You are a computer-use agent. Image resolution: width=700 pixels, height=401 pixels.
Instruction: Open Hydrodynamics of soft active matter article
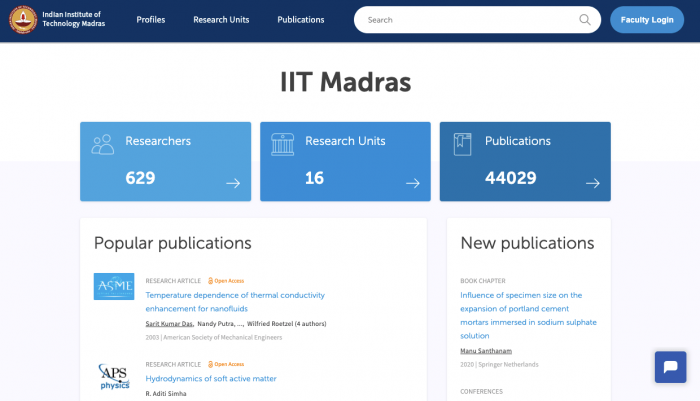211,379
